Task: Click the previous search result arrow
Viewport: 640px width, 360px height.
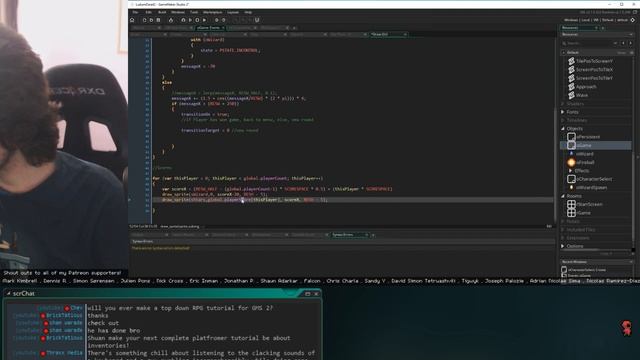Action: [x=623, y=43]
